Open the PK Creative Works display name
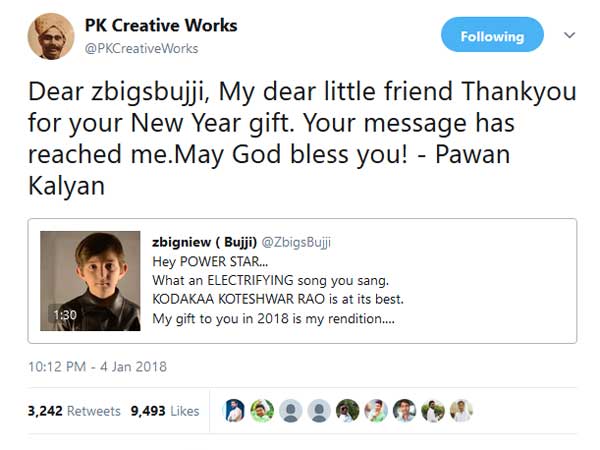600x450 pixels. [x=160, y=25]
